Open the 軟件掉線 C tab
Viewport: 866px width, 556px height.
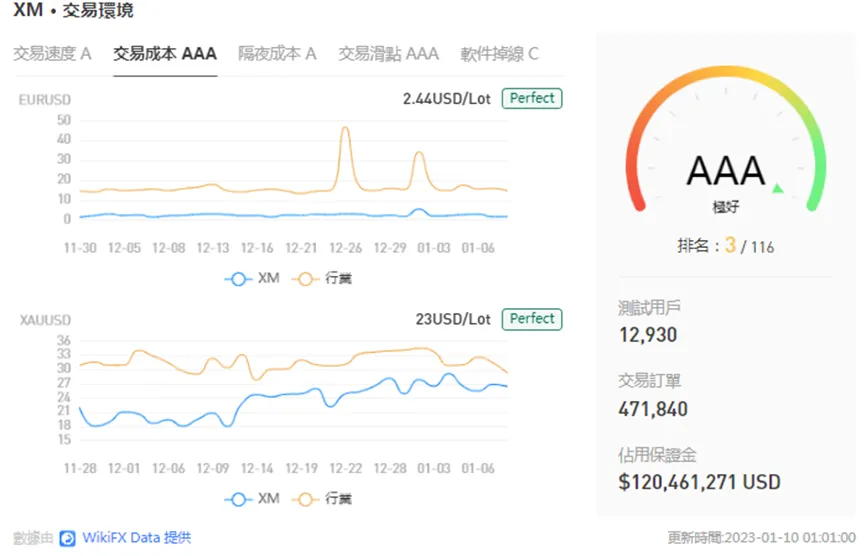[x=499, y=54]
